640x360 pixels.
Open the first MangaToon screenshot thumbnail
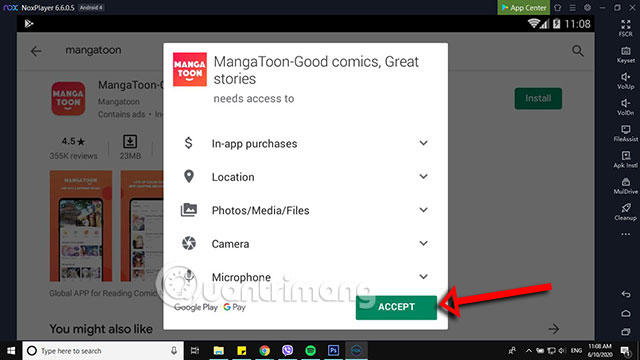[81, 226]
